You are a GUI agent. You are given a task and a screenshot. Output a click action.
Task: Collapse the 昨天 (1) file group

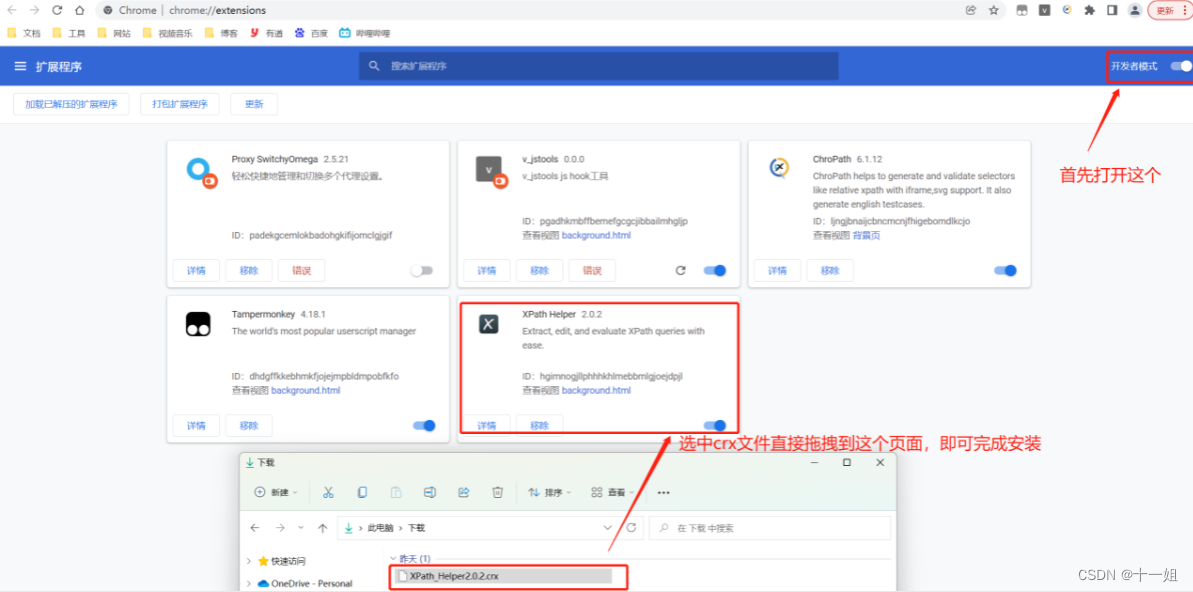pyautogui.click(x=393, y=559)
